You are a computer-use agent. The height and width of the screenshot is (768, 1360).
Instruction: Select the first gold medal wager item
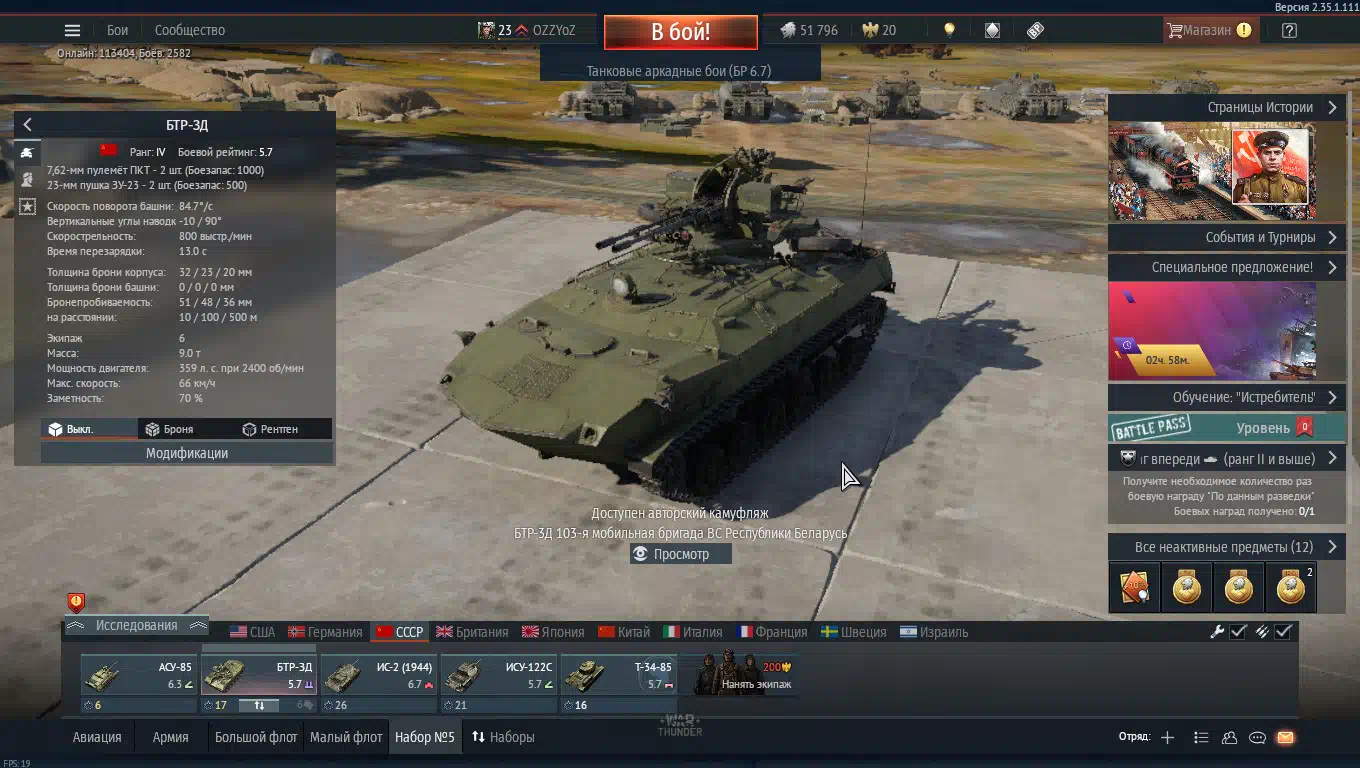tap(1187, 587)
